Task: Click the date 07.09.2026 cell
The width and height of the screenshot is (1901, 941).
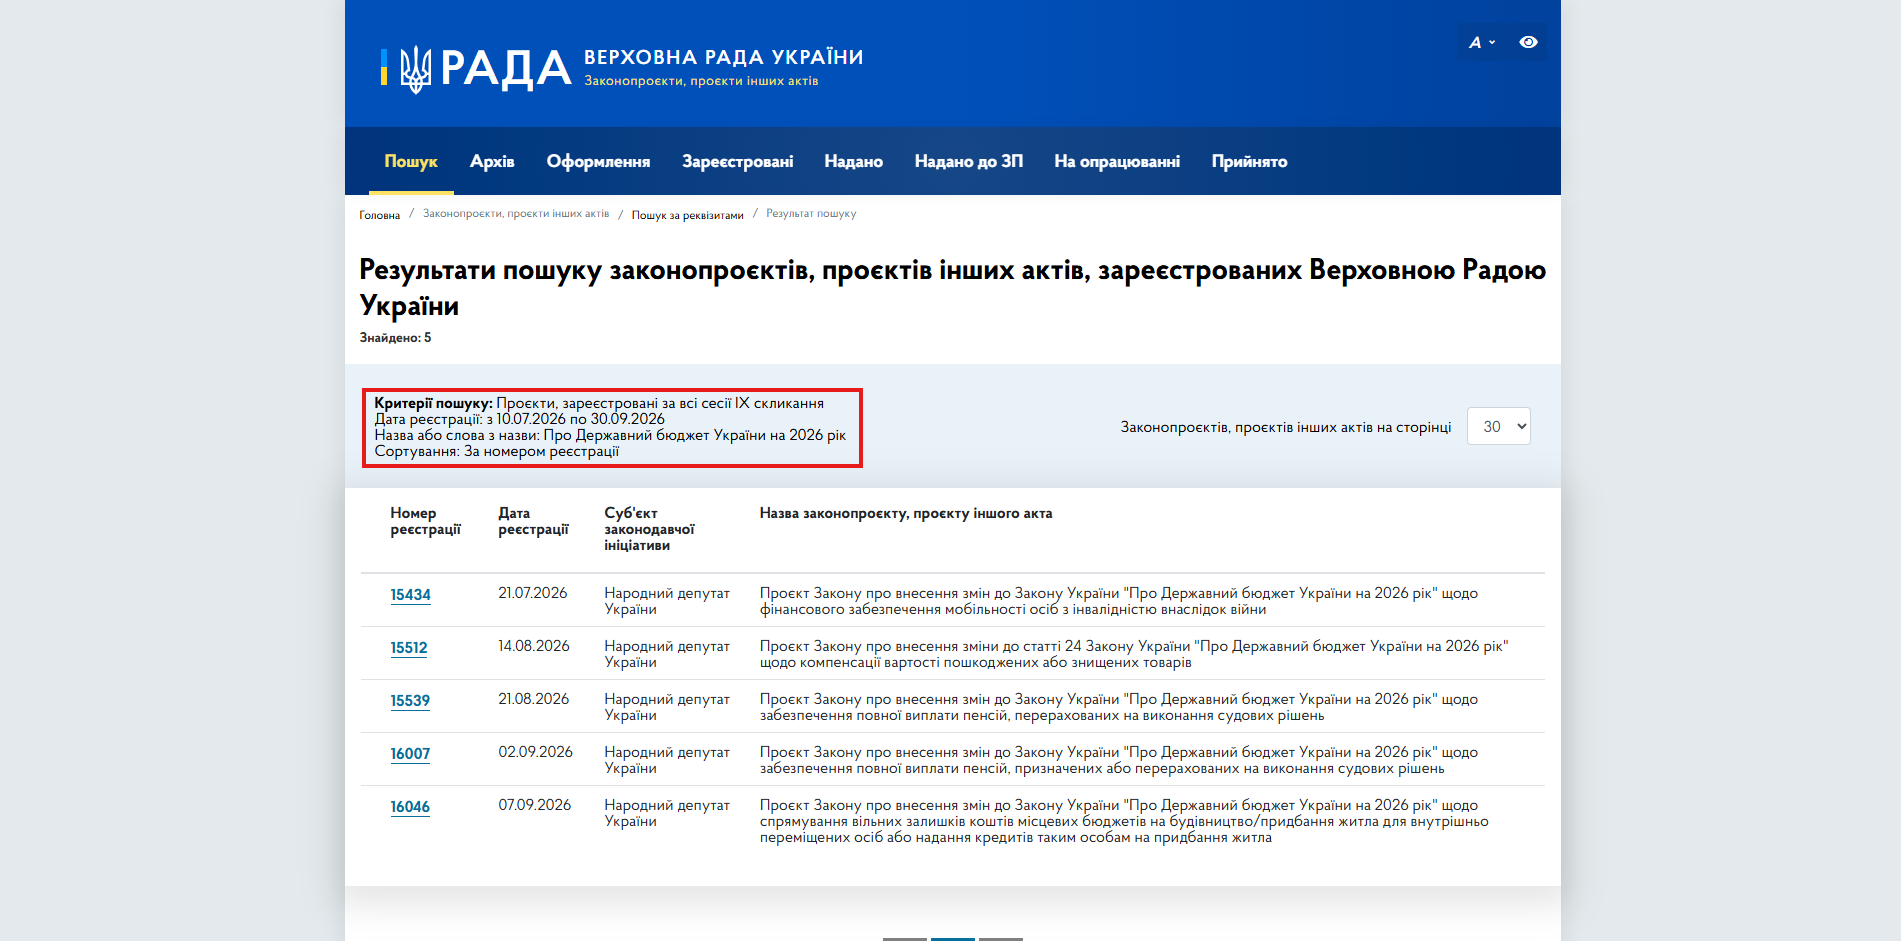Action: tap(535, 805)
